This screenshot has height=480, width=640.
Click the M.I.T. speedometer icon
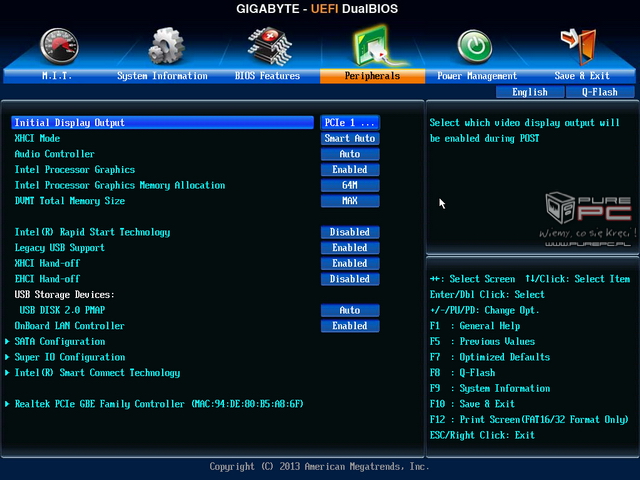(x=59, y=46)
